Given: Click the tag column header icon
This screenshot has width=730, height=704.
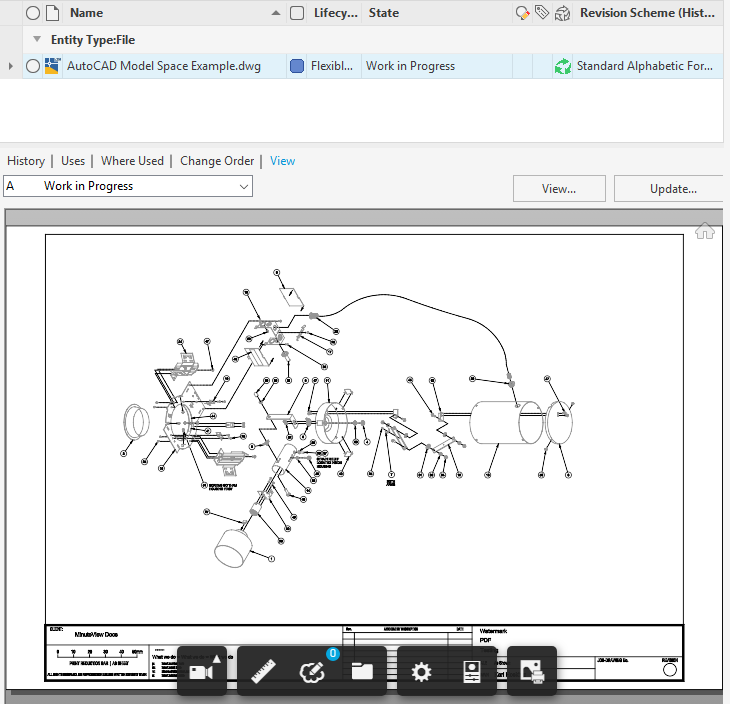Looking at the screenshot, I should tap(542, 13).
